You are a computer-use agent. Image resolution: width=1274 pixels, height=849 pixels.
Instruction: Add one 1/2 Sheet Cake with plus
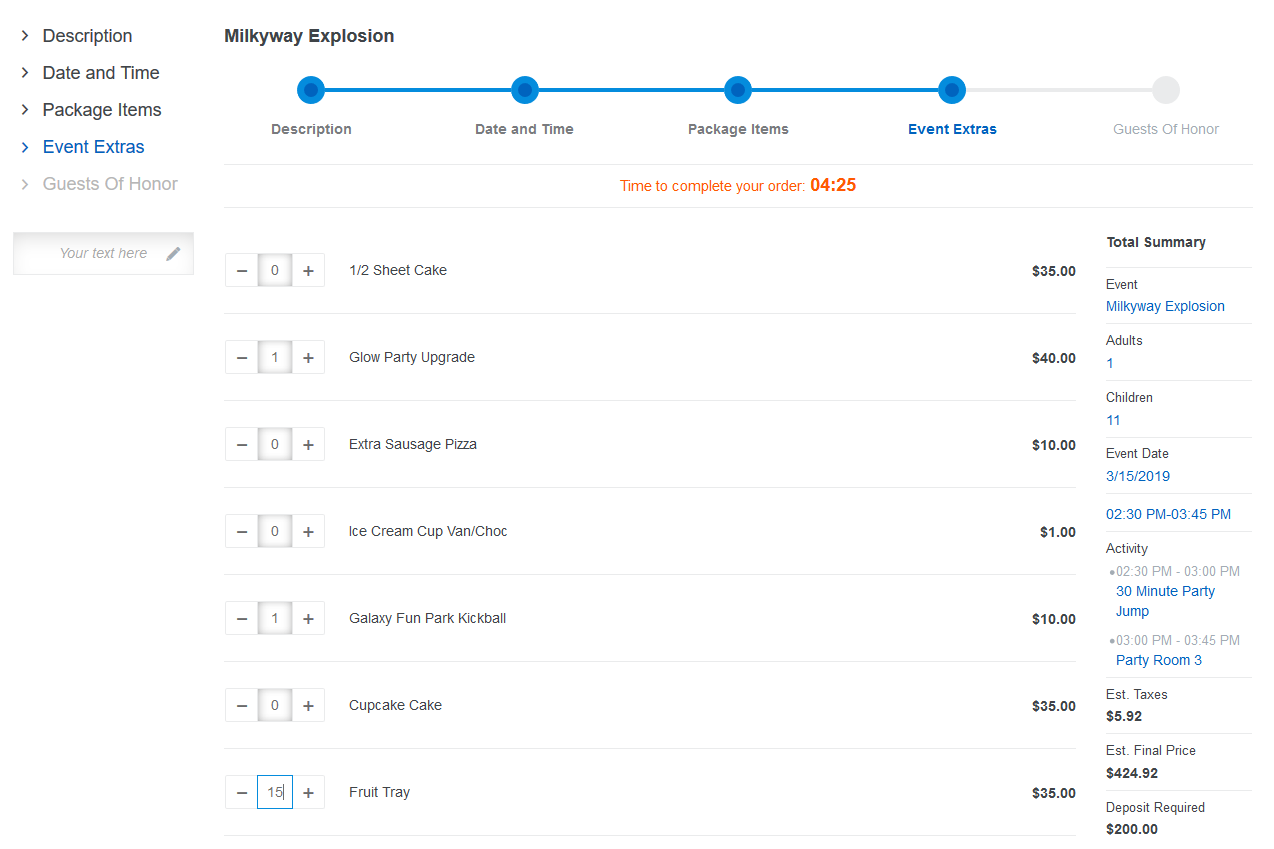308,271
